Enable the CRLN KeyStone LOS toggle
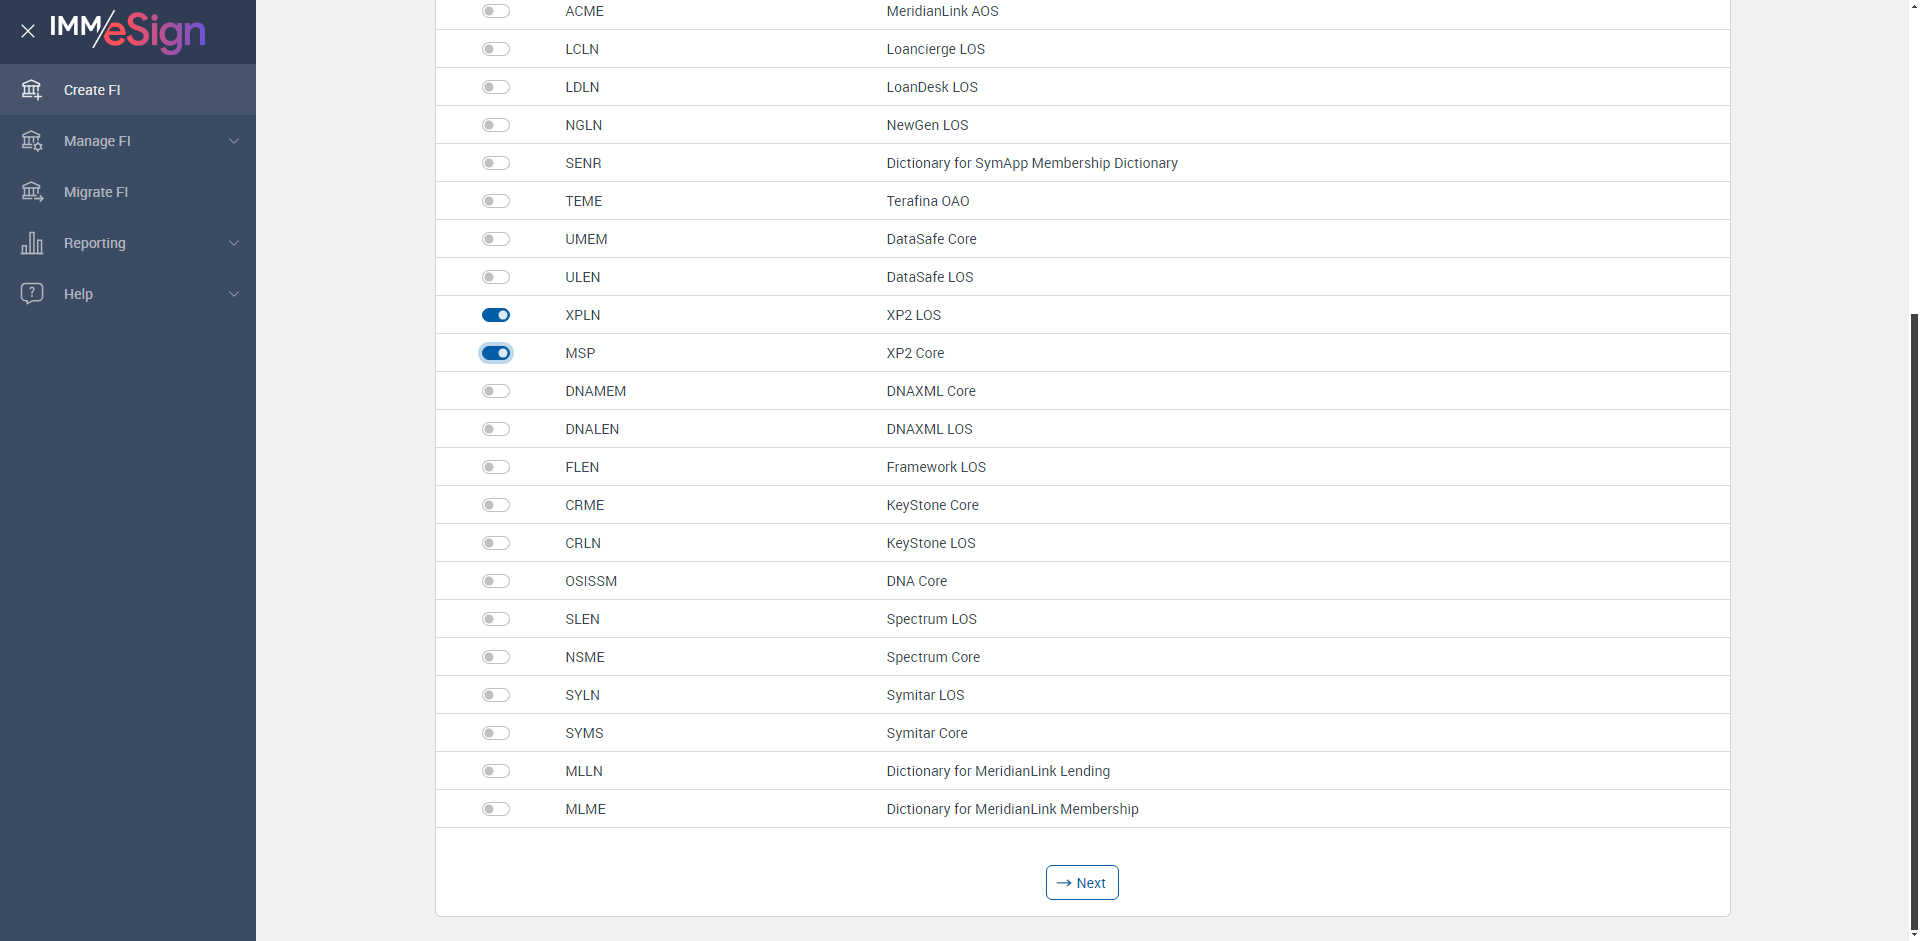The image size is (1920, 941). (496, 543)
